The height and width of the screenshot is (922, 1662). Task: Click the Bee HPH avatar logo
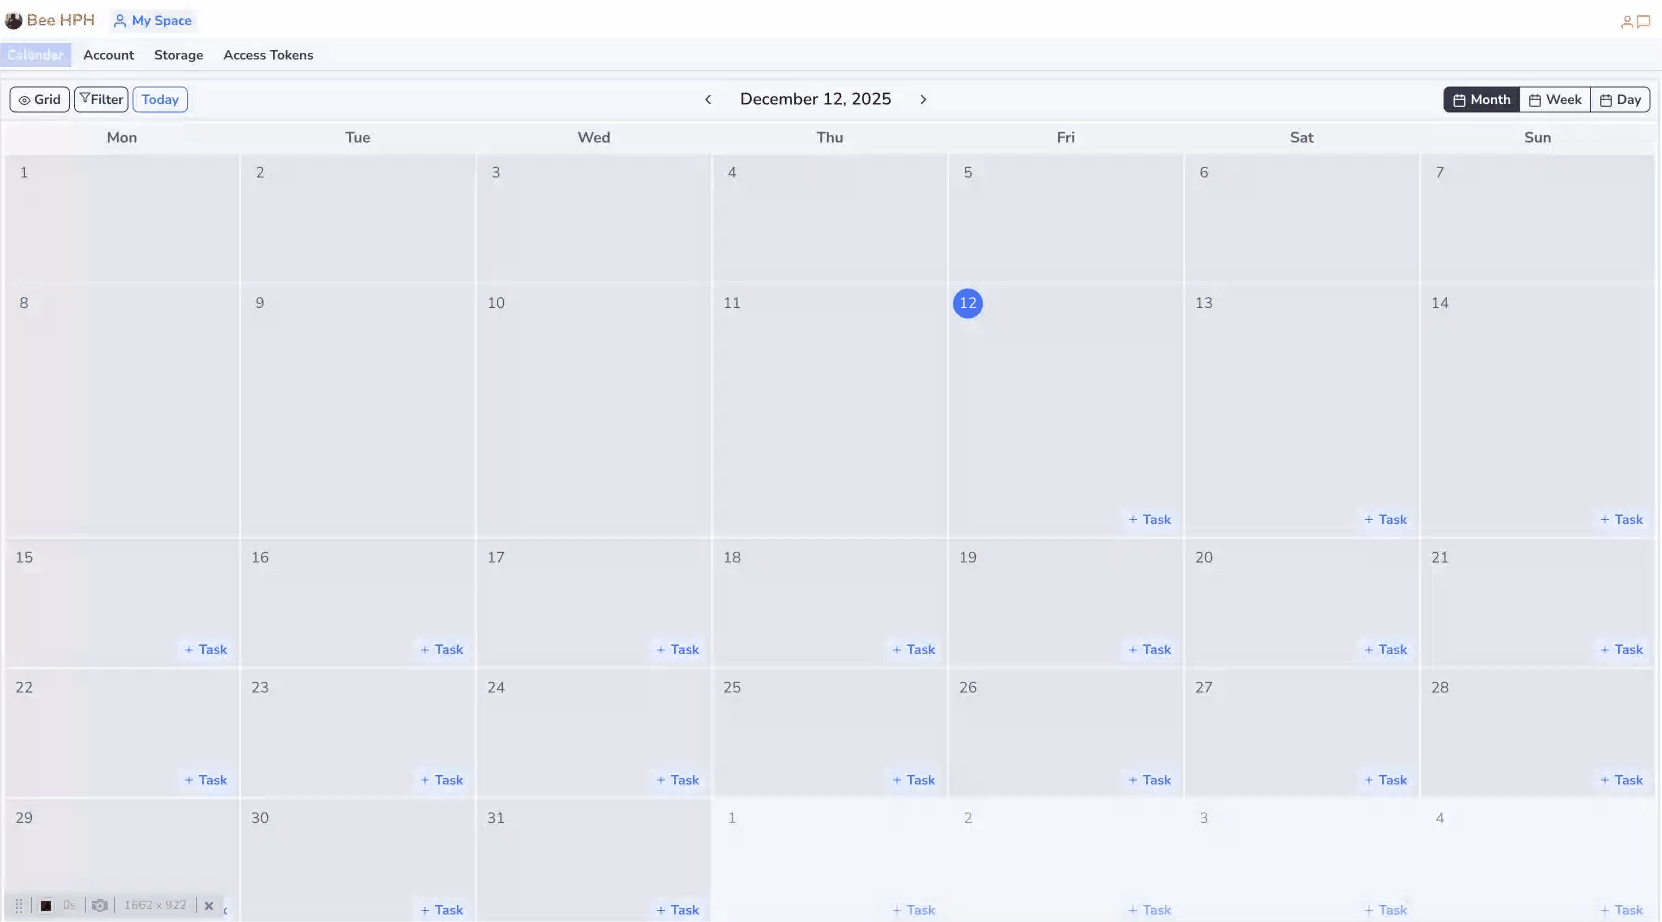click(x=14, y=21)
